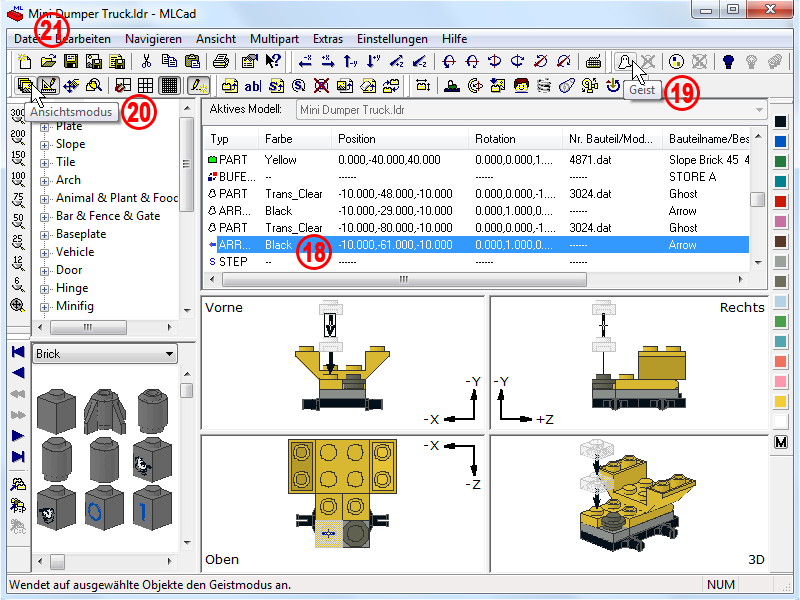Expand the Vehicle tree node
The height and width of the screenshot is (600, 800).
[x=44, y=253]
